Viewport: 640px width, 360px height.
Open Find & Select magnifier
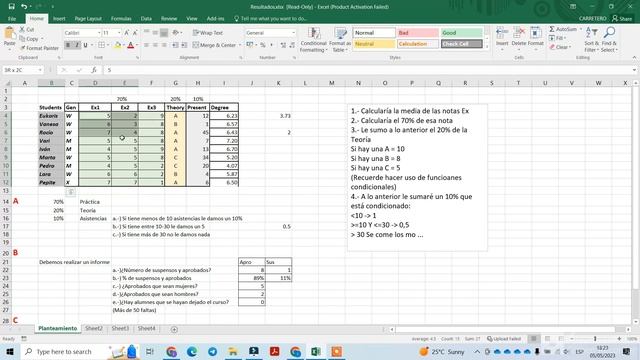[x=609, y=40]
